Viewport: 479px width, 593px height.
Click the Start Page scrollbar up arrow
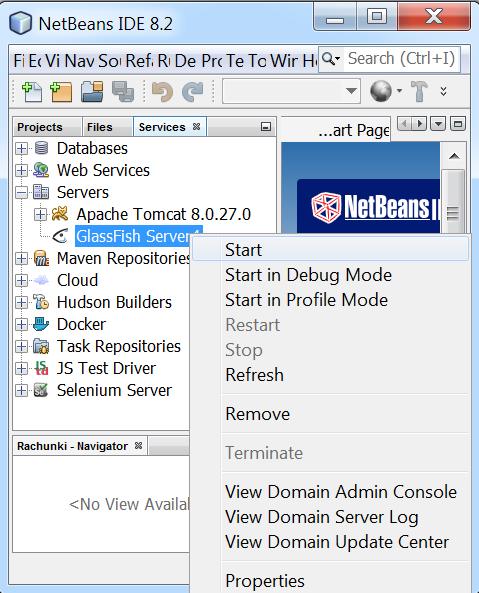(x=454, y=156)
